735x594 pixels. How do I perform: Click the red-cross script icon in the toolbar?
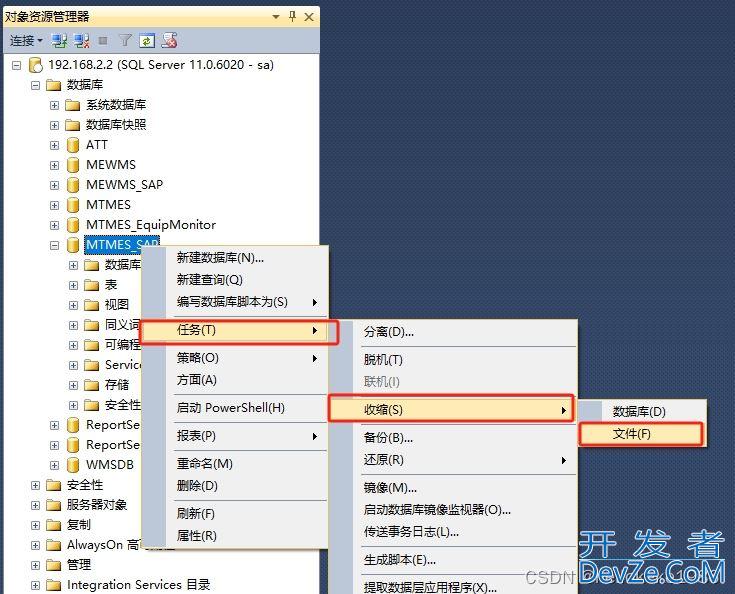point(169,41)
